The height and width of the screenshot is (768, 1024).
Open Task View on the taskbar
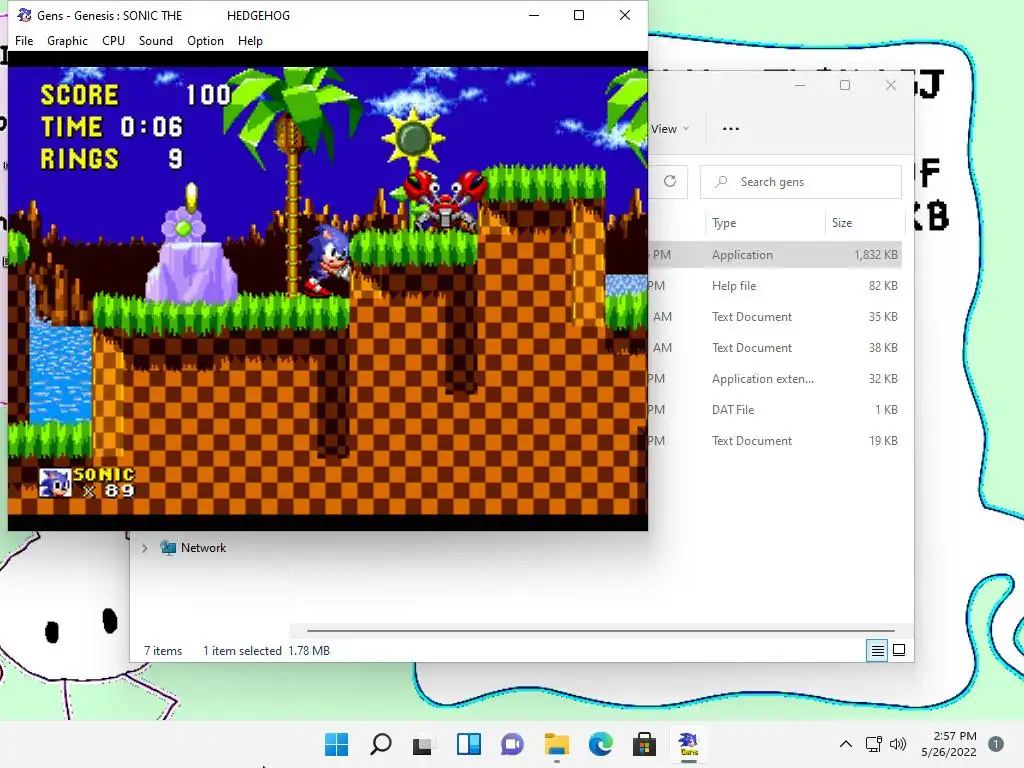point(424,744)
